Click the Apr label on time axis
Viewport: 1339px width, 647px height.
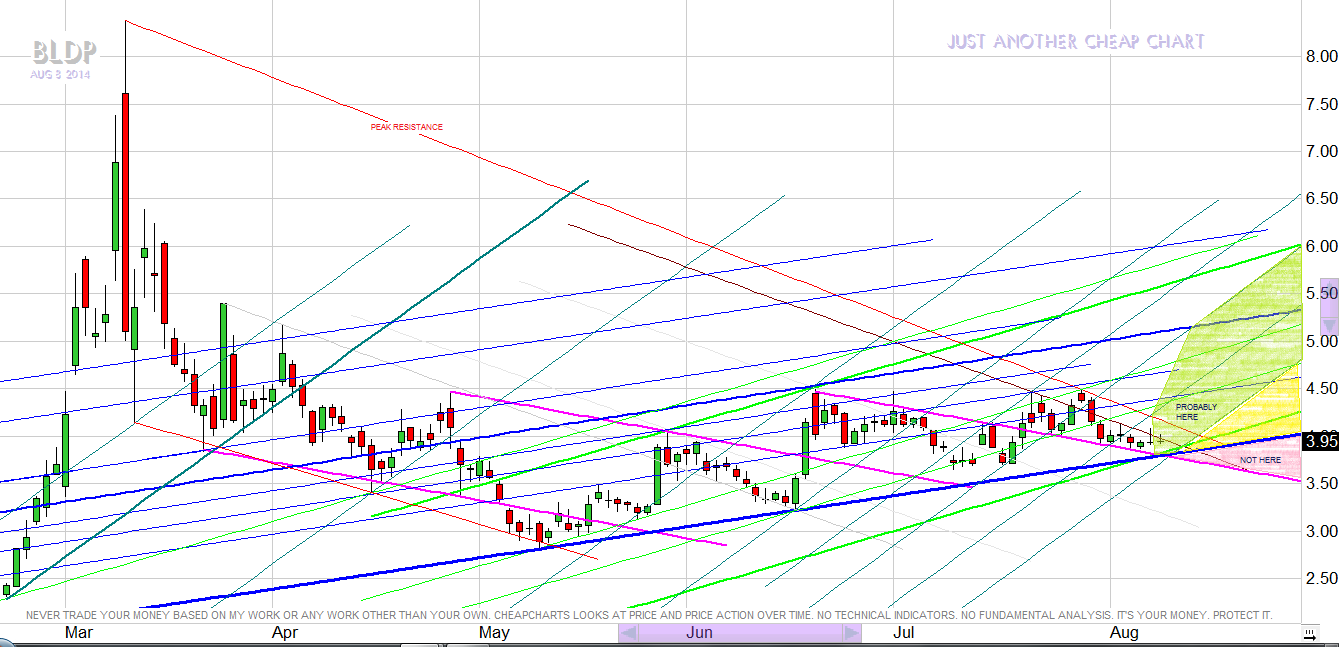[x=285, y=633]
